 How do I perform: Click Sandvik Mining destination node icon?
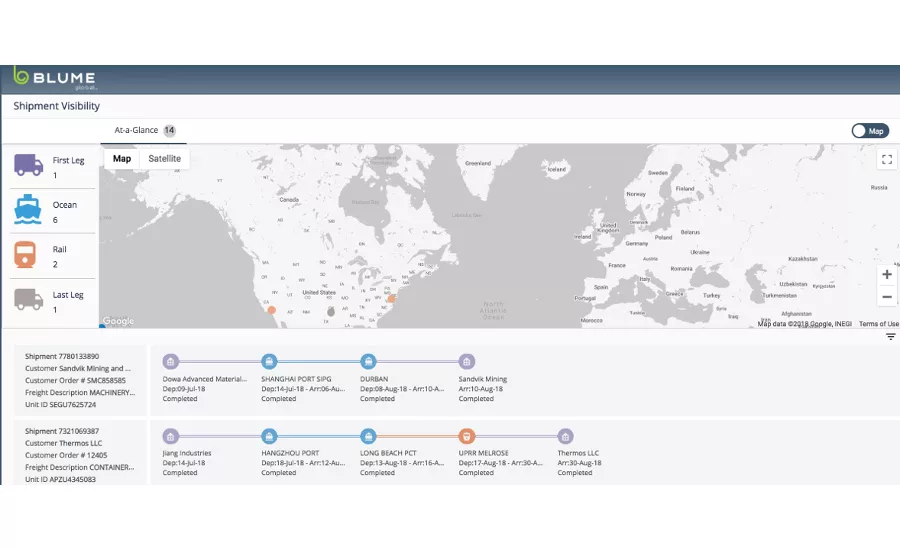coord(467,362)
